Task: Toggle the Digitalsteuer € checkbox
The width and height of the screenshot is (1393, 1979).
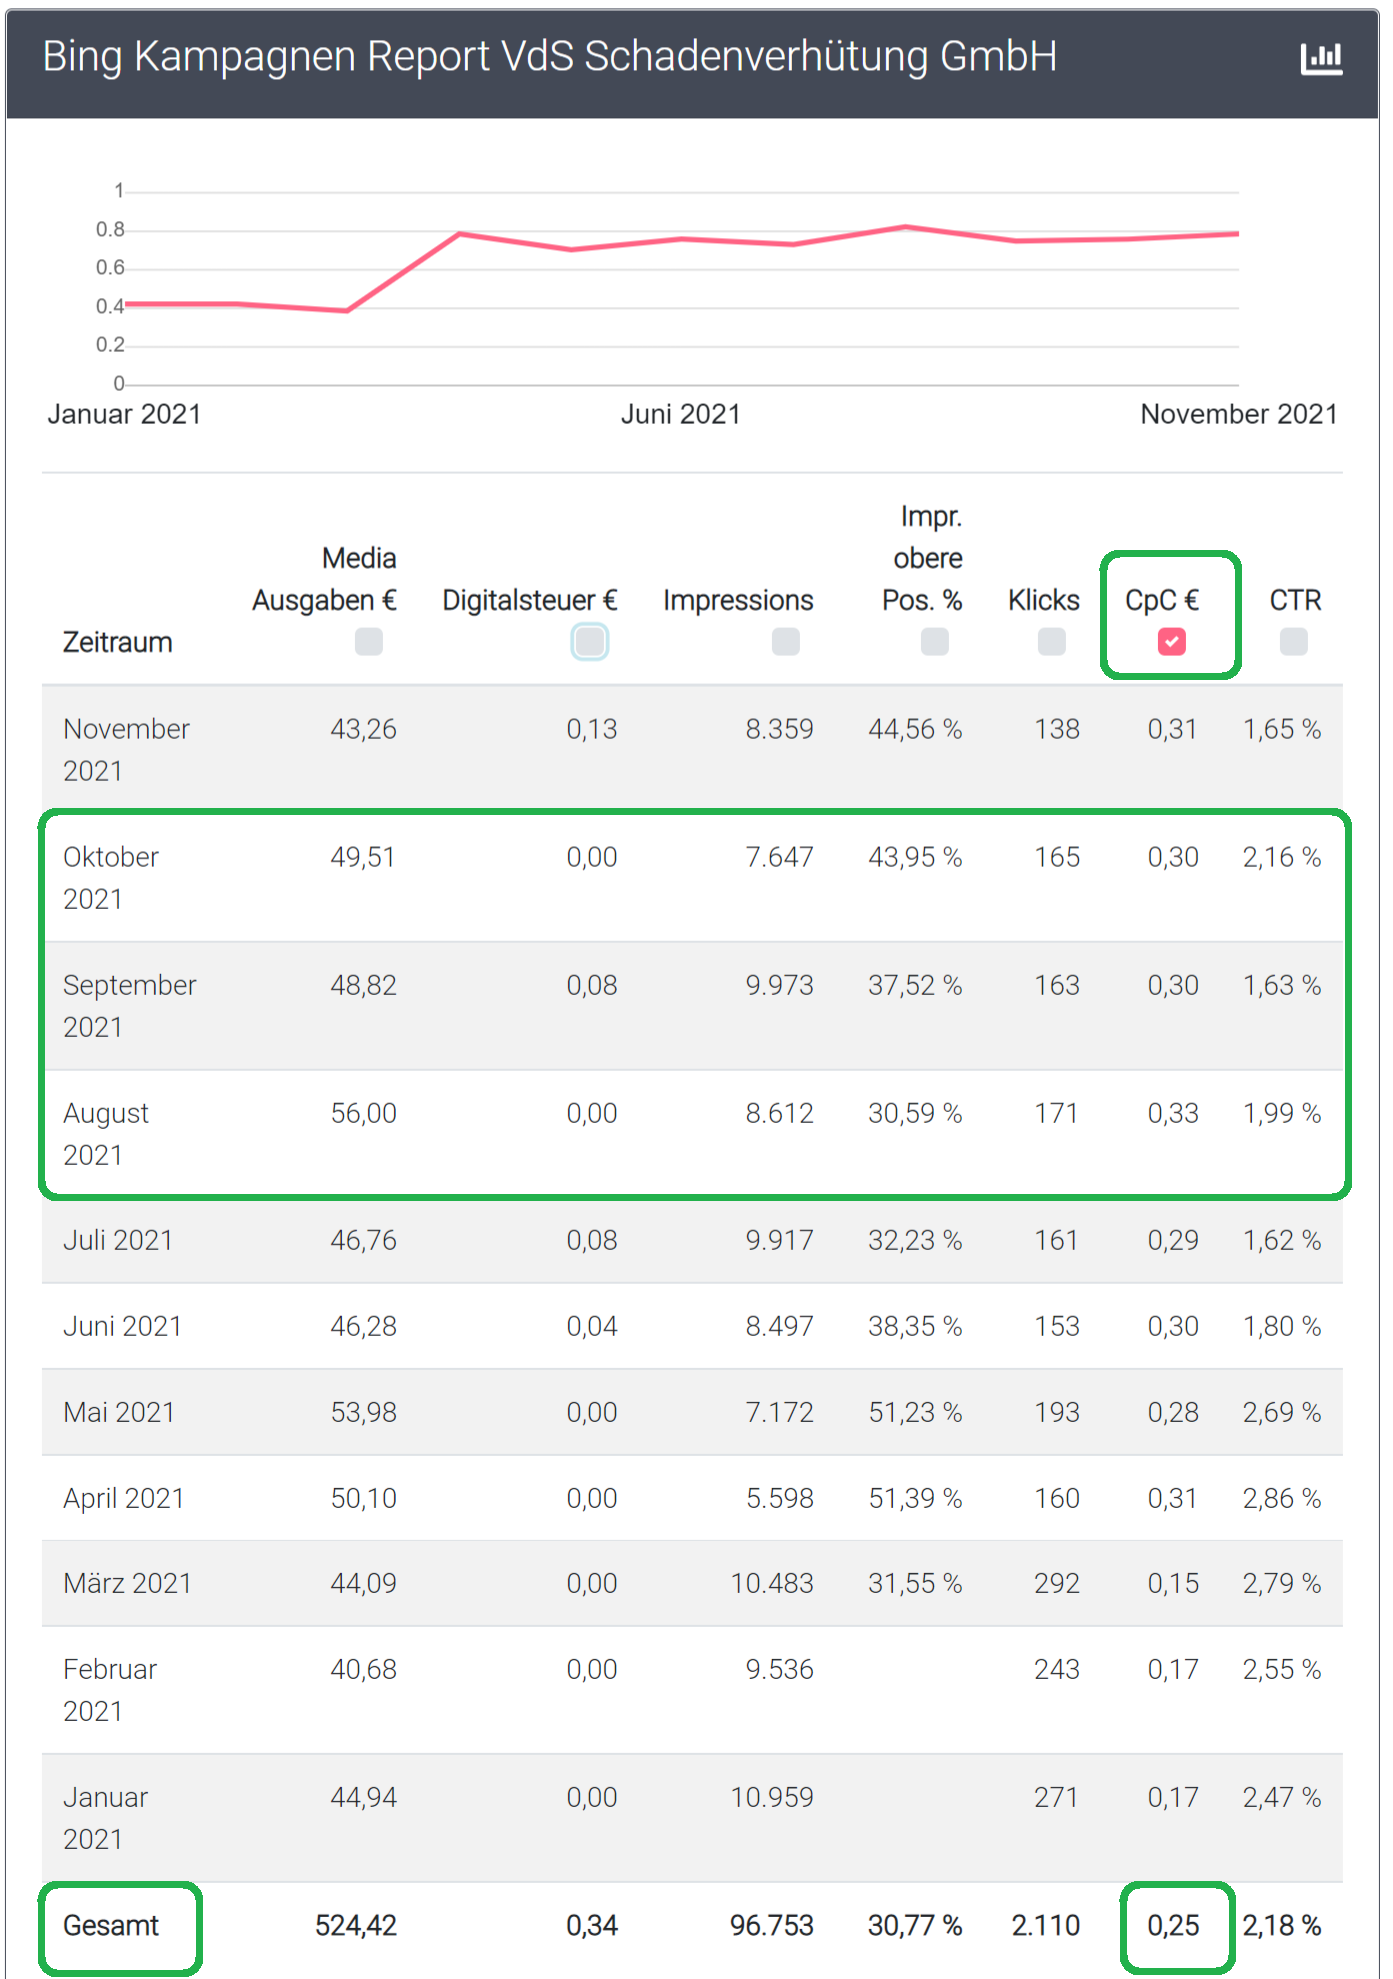Action: [x=590, y=641]
